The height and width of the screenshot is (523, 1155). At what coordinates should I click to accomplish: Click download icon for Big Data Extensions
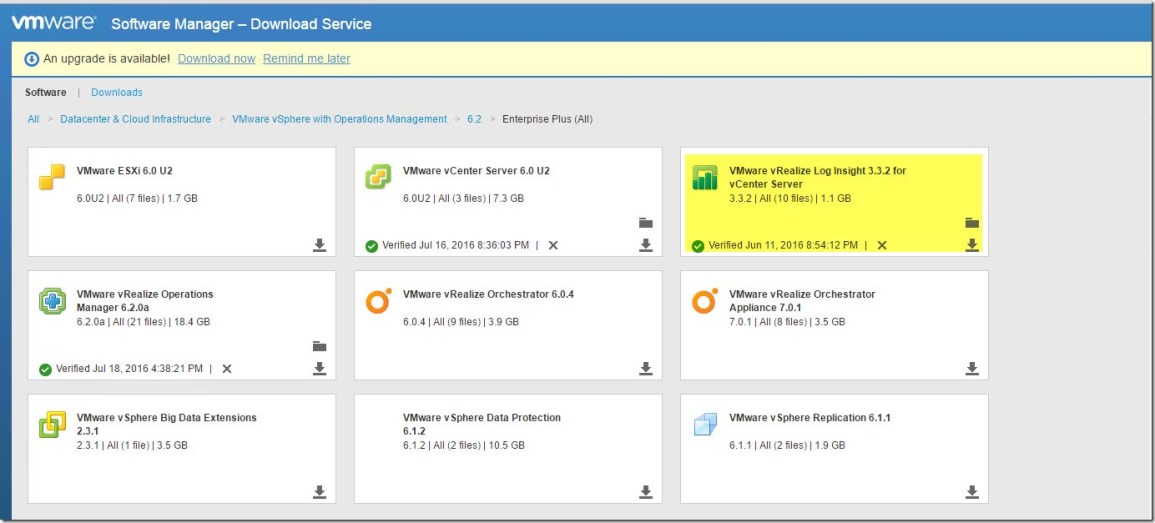(x=319, y=492)
